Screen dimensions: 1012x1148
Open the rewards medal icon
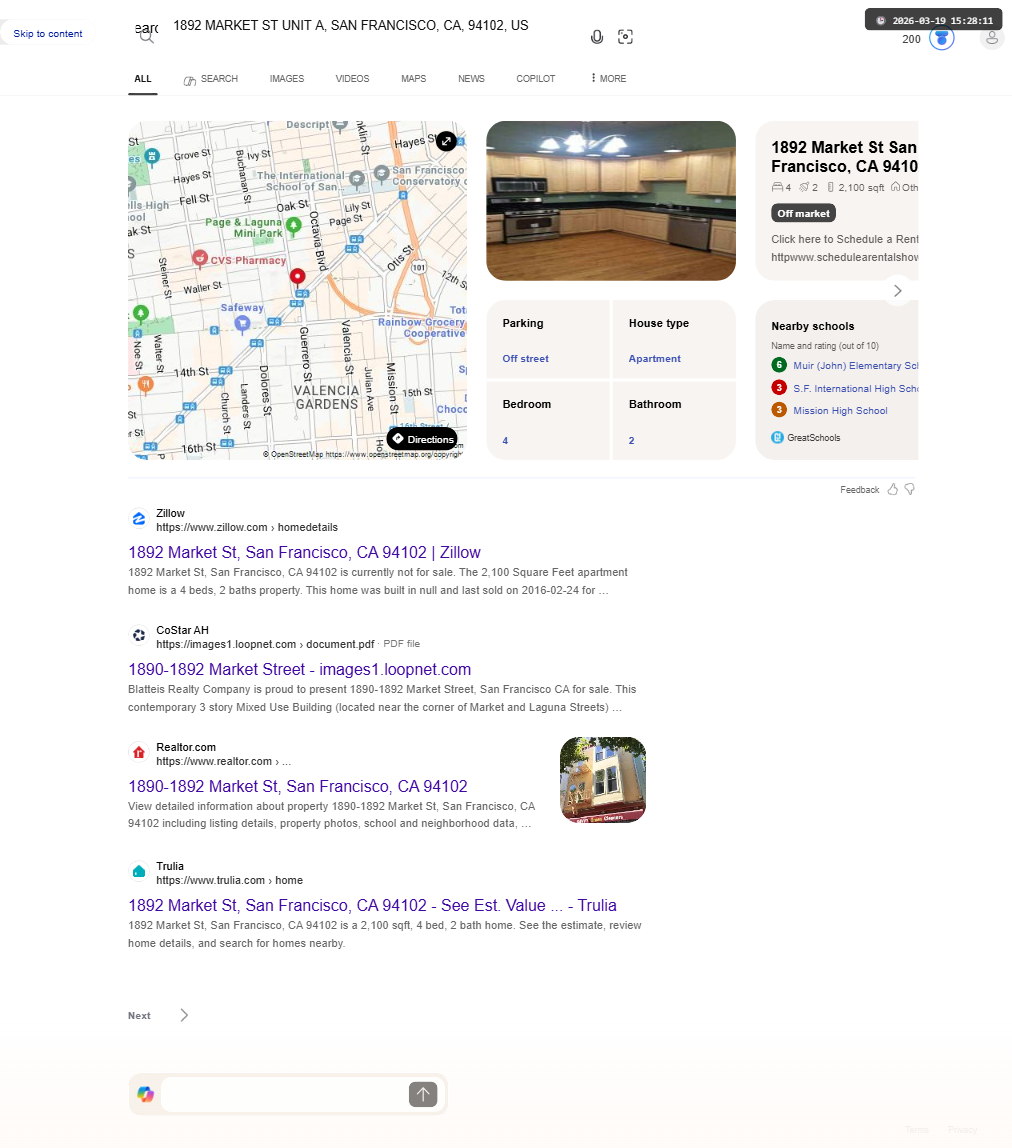pos(942,38)
